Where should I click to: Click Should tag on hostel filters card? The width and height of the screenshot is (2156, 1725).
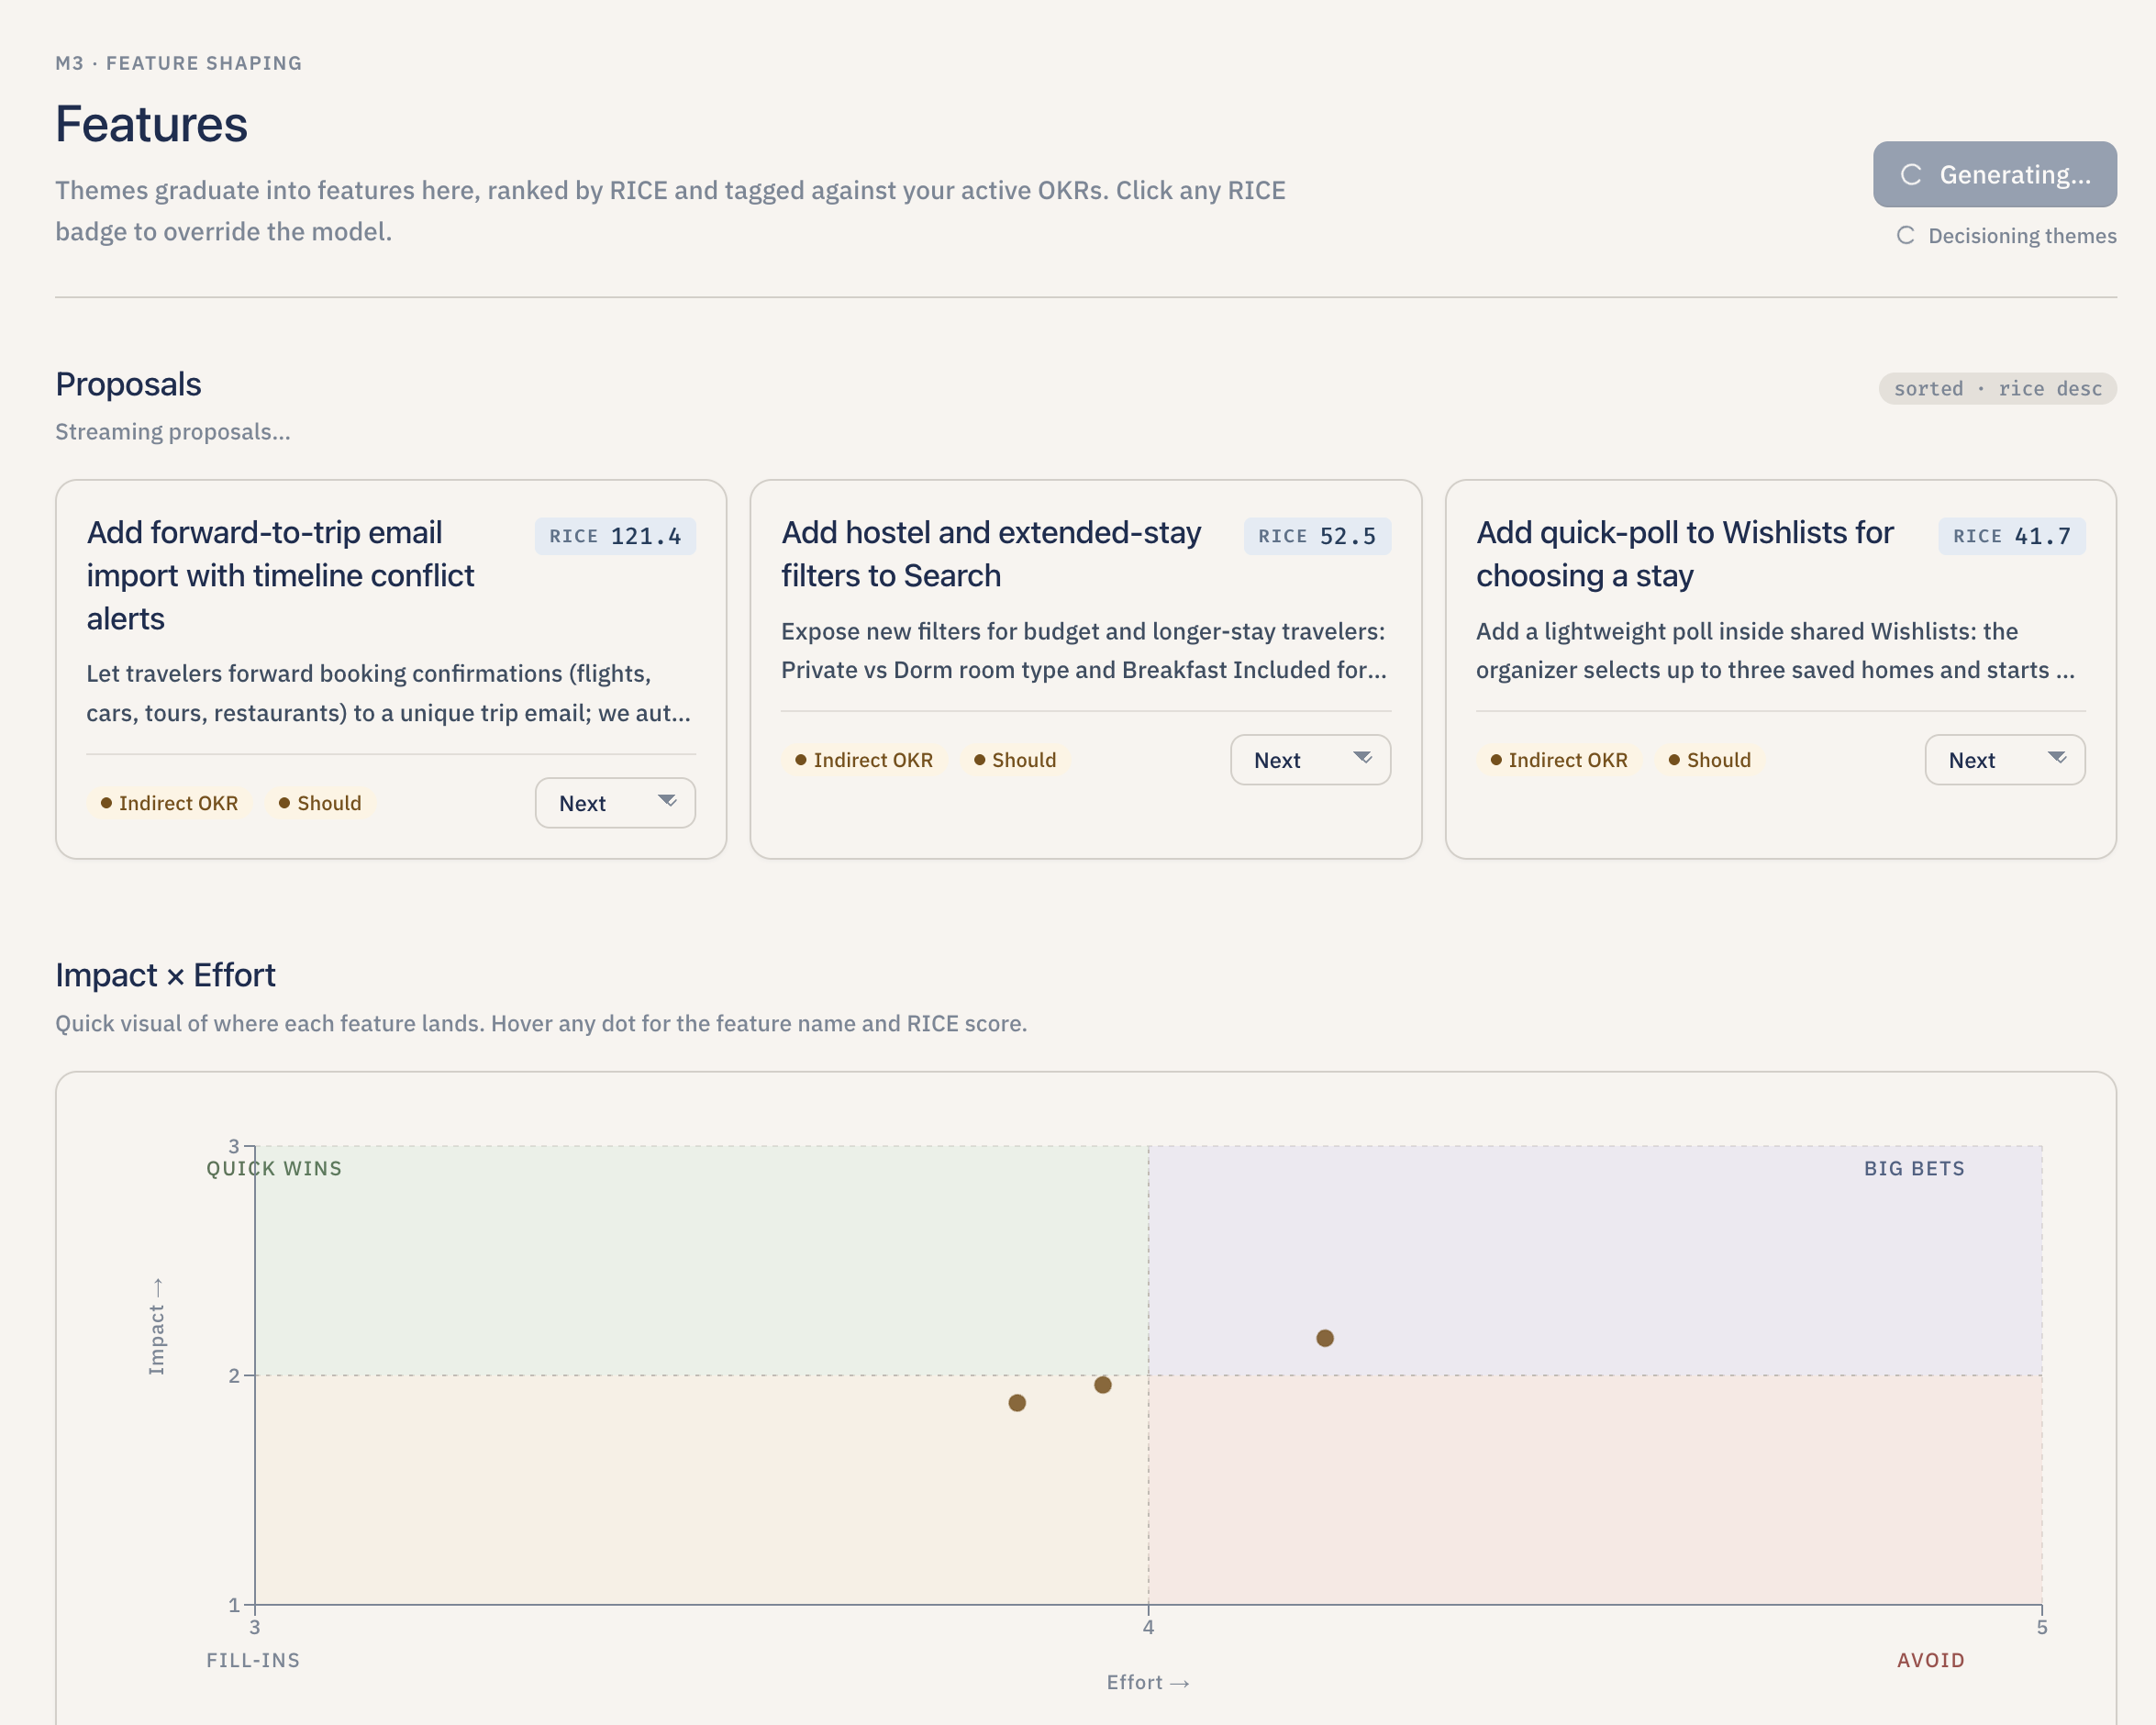click(x=1015, y=760)
